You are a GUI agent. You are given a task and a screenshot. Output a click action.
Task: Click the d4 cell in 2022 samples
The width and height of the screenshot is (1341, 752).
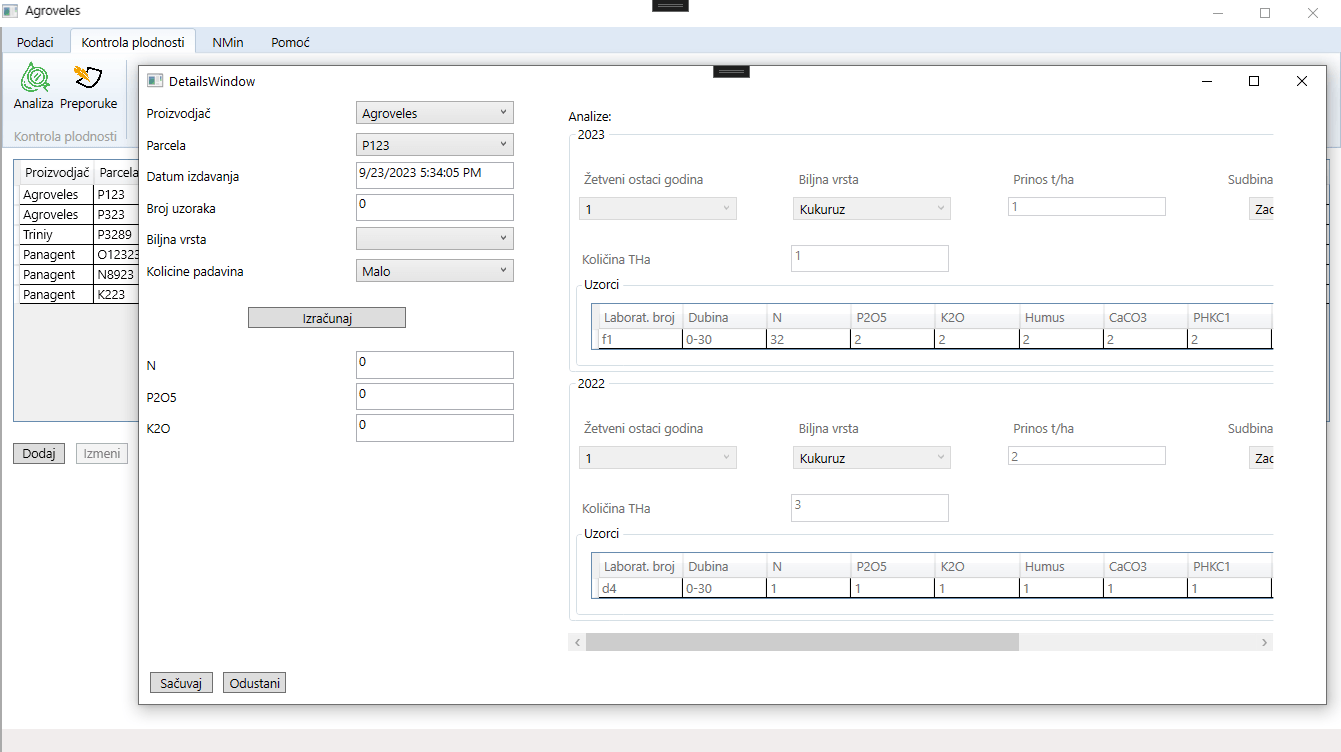[640, 588]
